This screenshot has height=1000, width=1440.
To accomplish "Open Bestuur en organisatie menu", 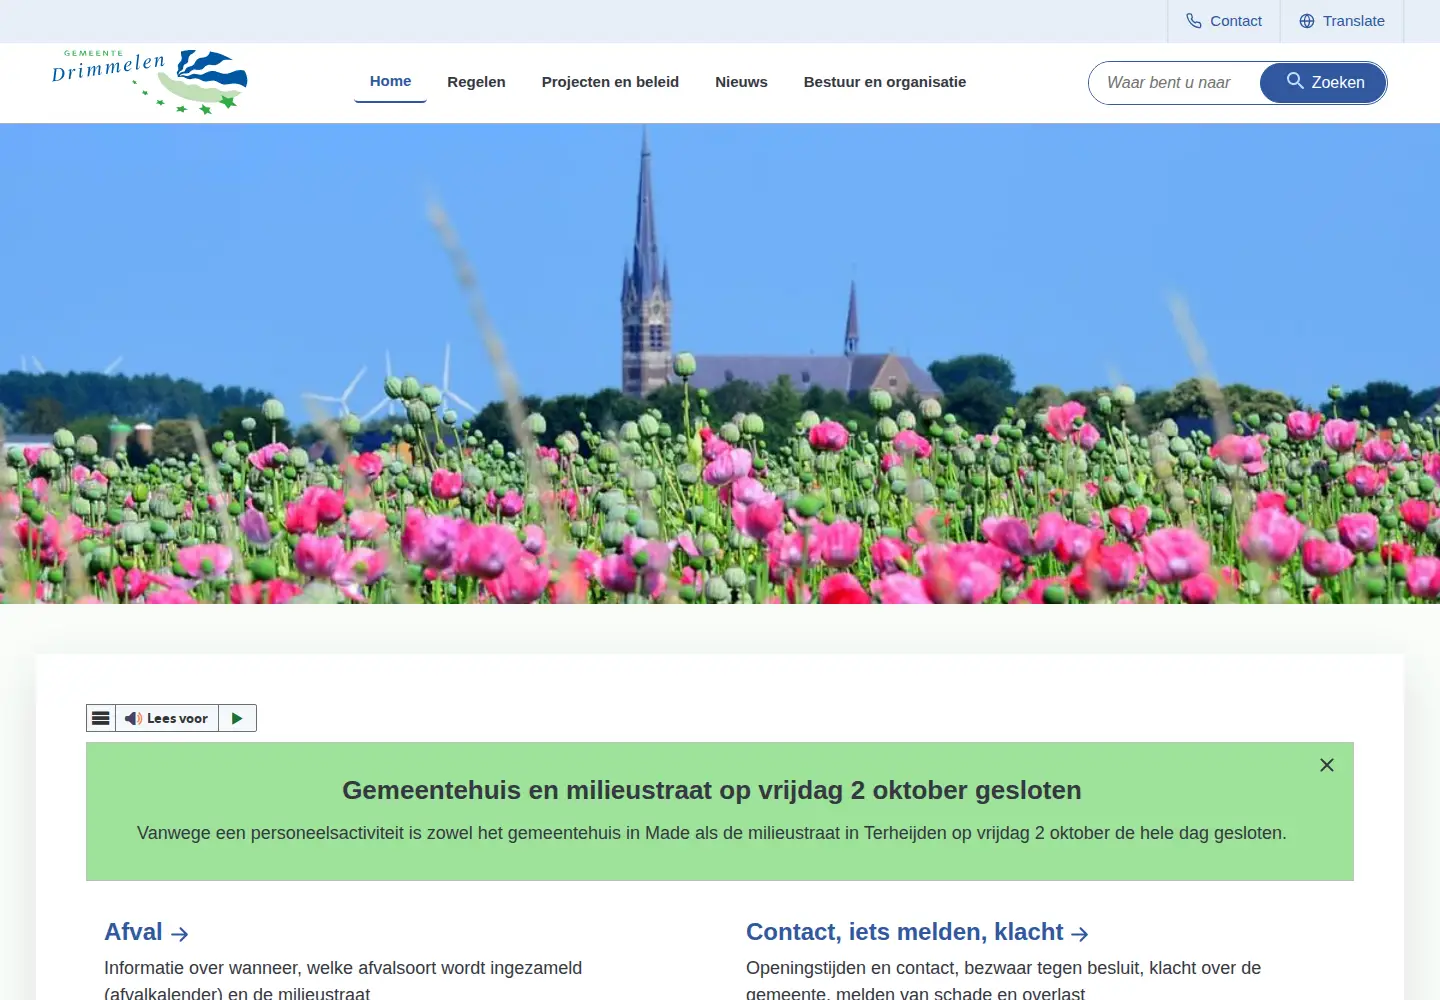I will click(x=885, y=82).
